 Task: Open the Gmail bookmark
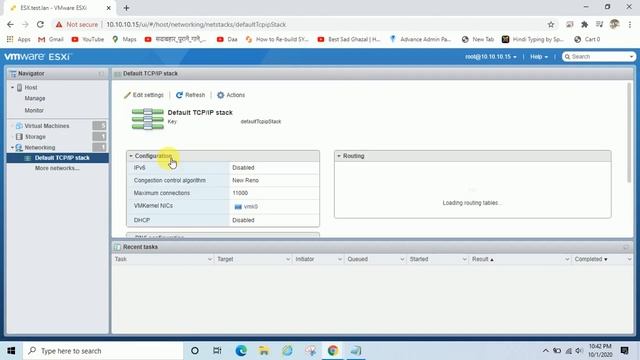[x=51, y=39]
